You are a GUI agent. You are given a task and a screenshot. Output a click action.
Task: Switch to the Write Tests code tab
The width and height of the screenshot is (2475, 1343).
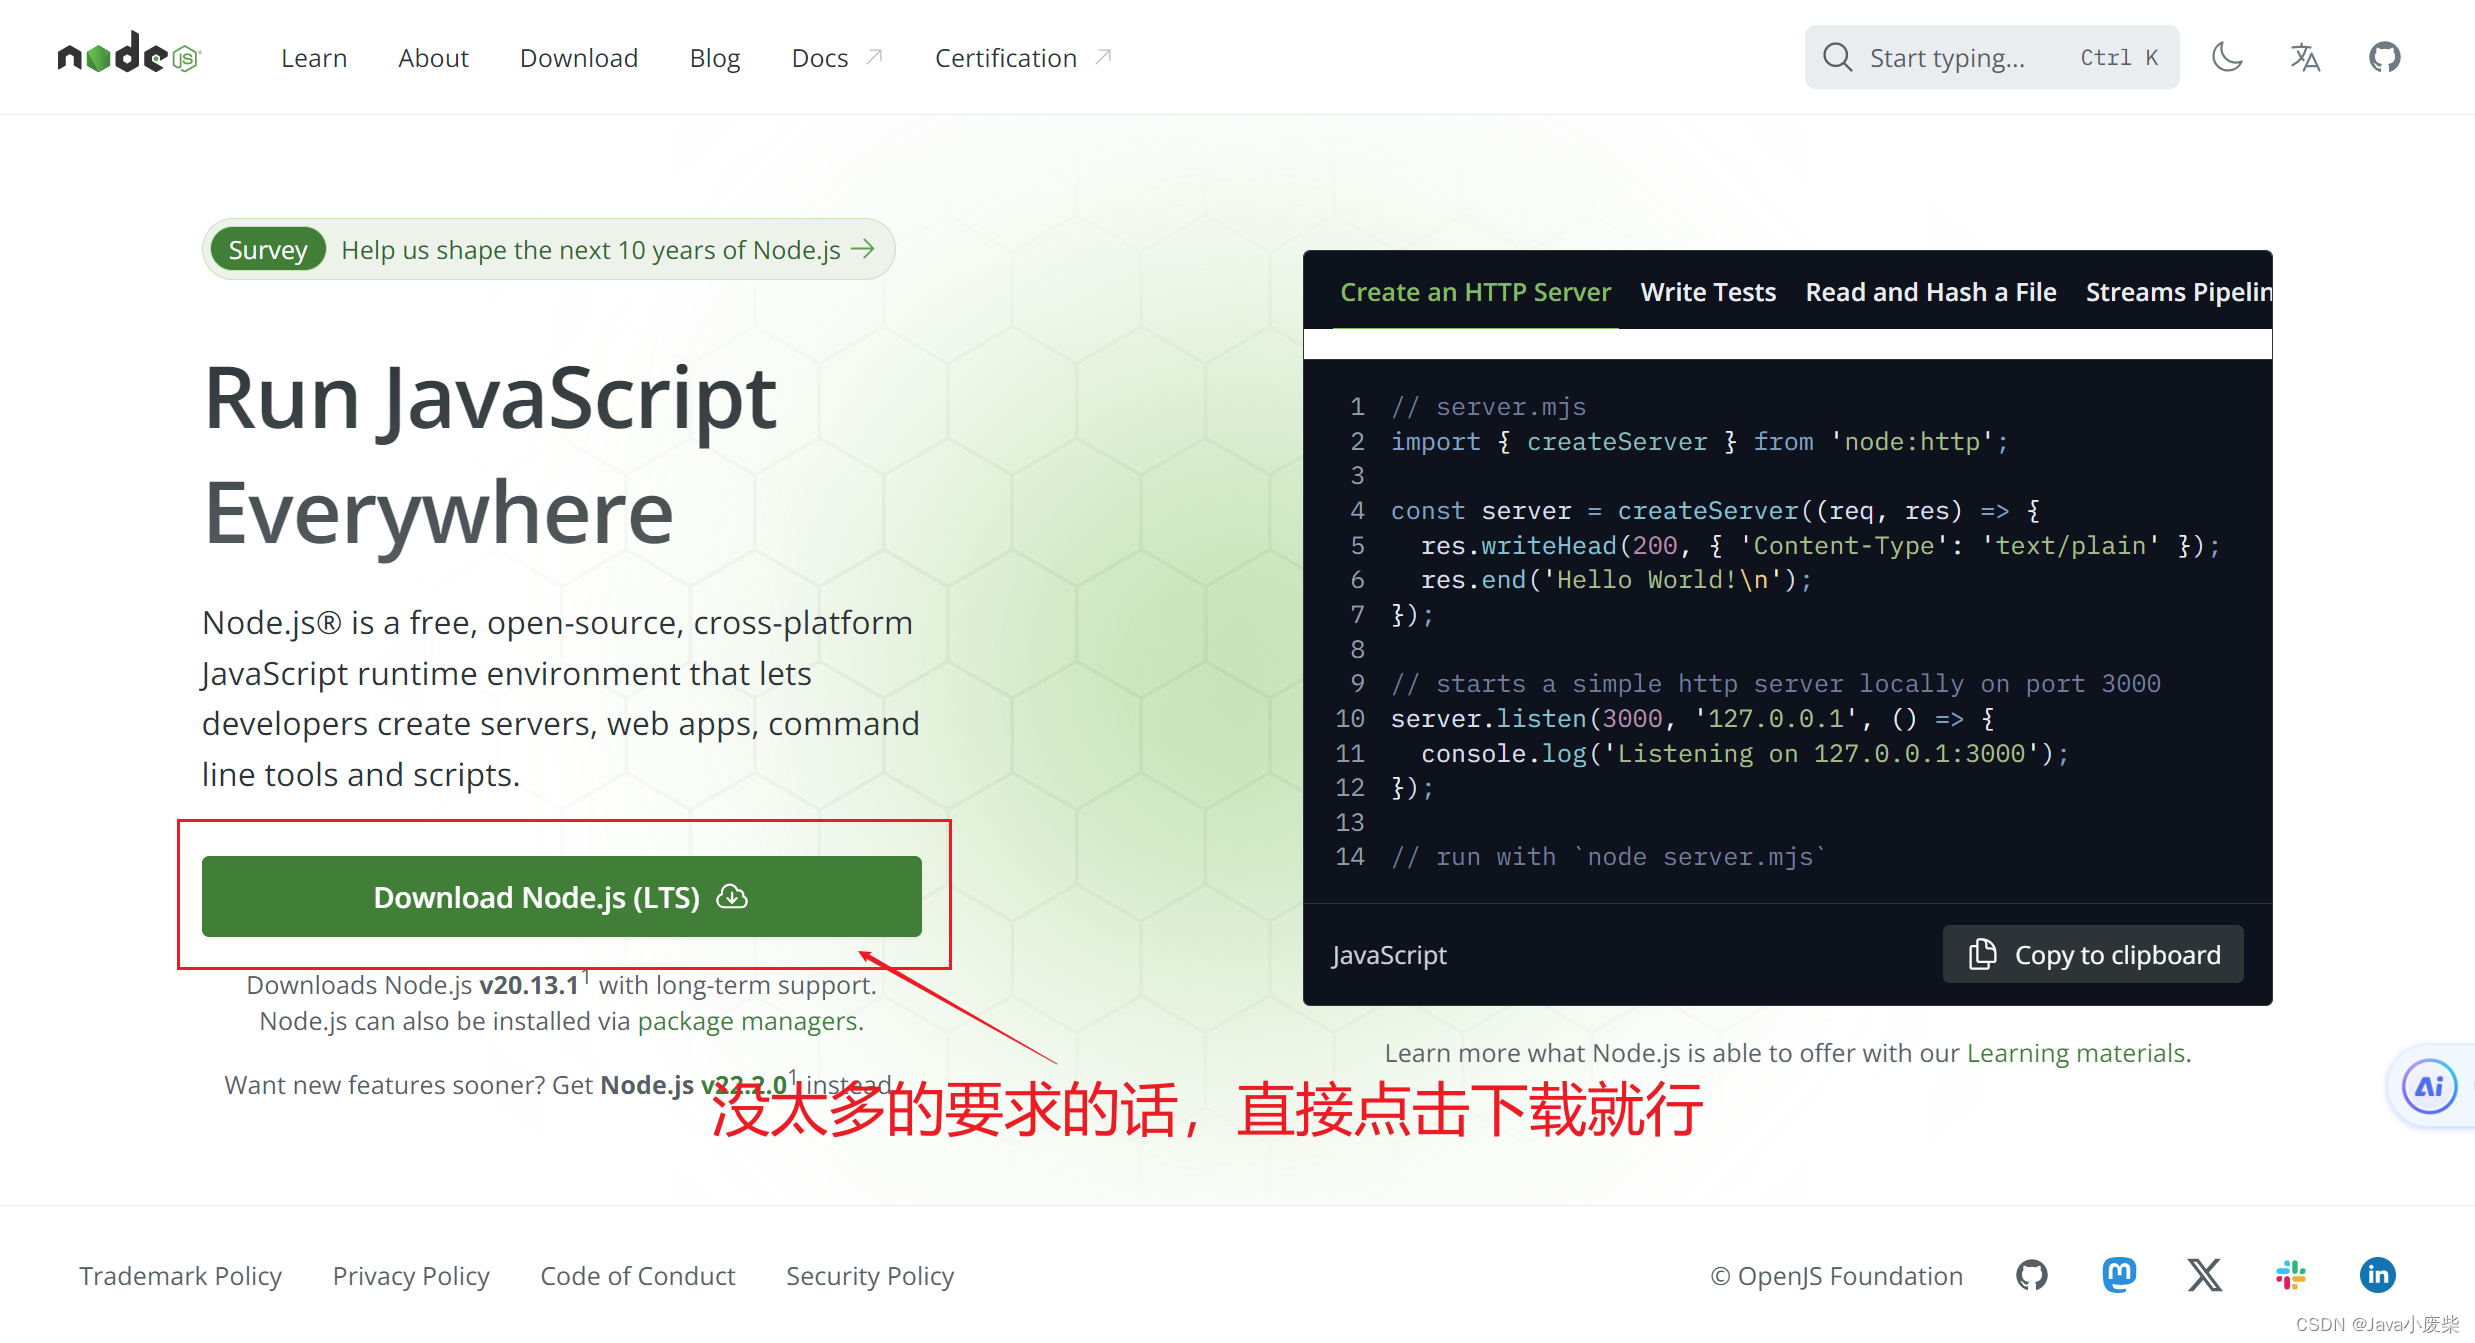[1707, 292]
